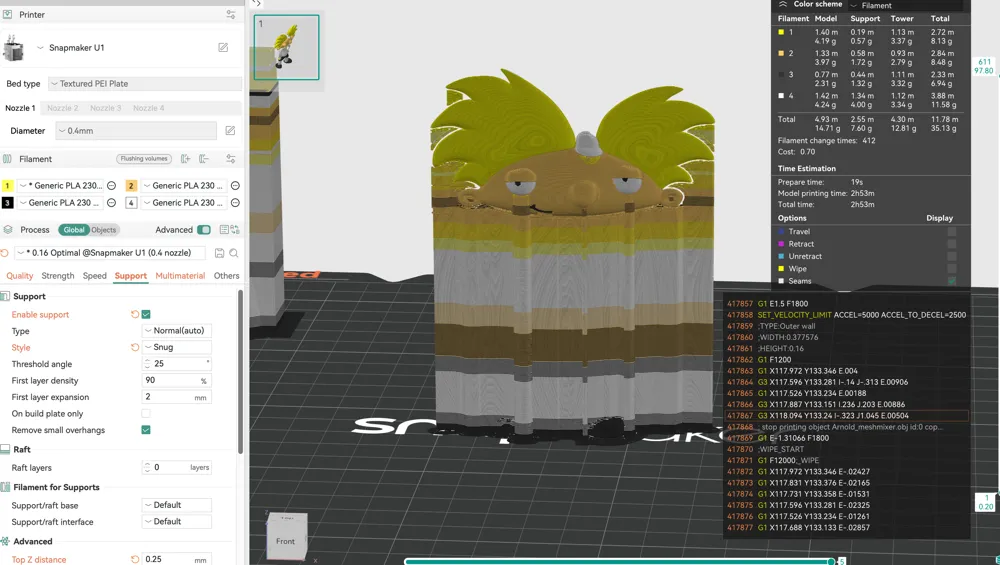The width and height of the screenshot is (1000, 565).
Task: Click the Front view cube
Action: coord(286,541)
